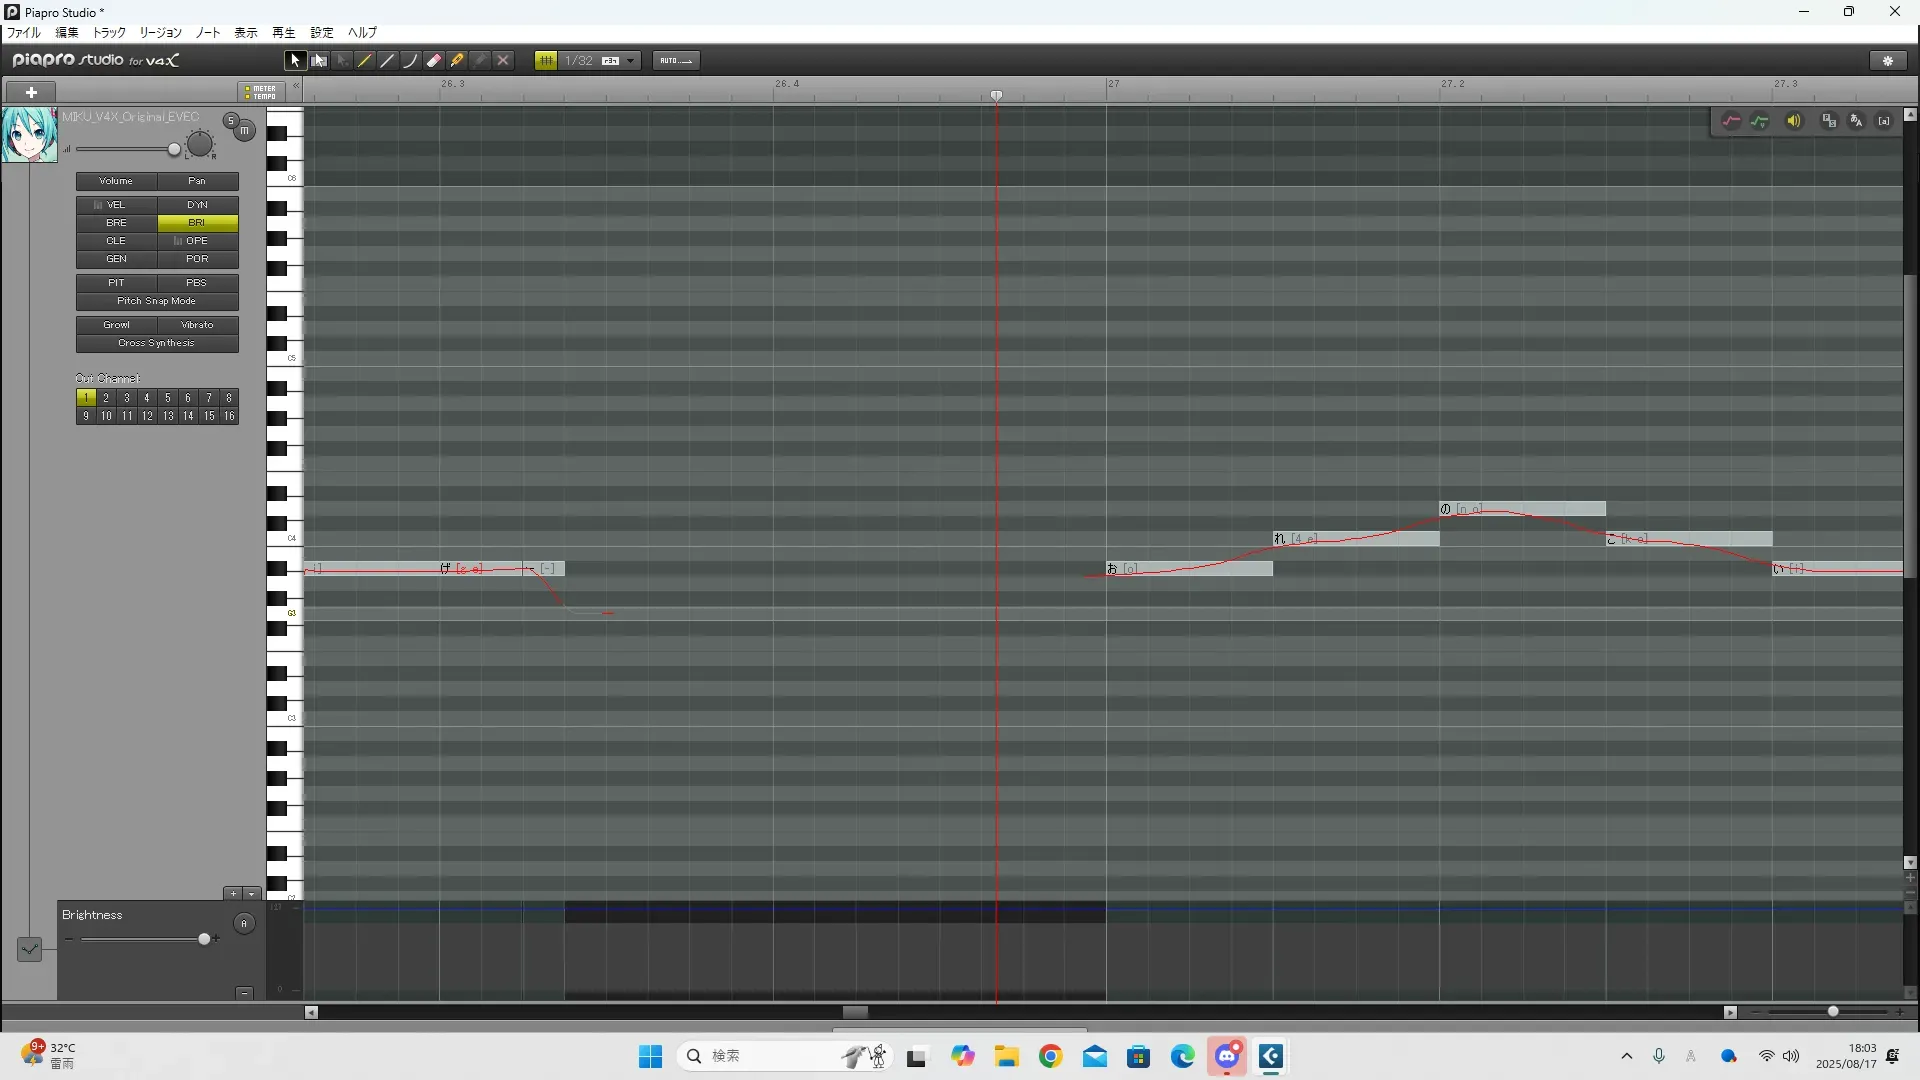Toggle the track Solo S button
Image resolution: width=1920 pixels, height=1080 pixels.
[231, 120]
